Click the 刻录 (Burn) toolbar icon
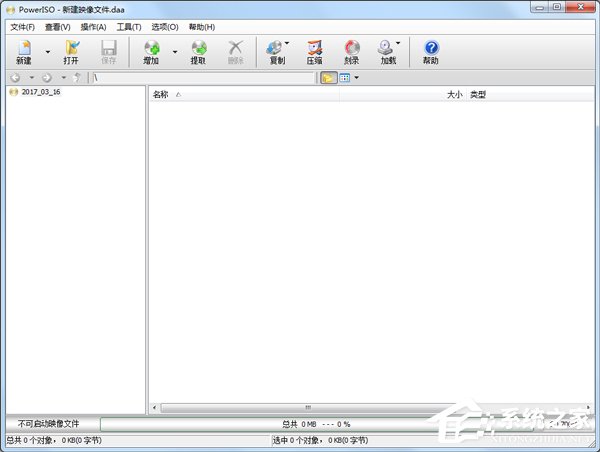This screenshot has height=452, width=600. 352,52
